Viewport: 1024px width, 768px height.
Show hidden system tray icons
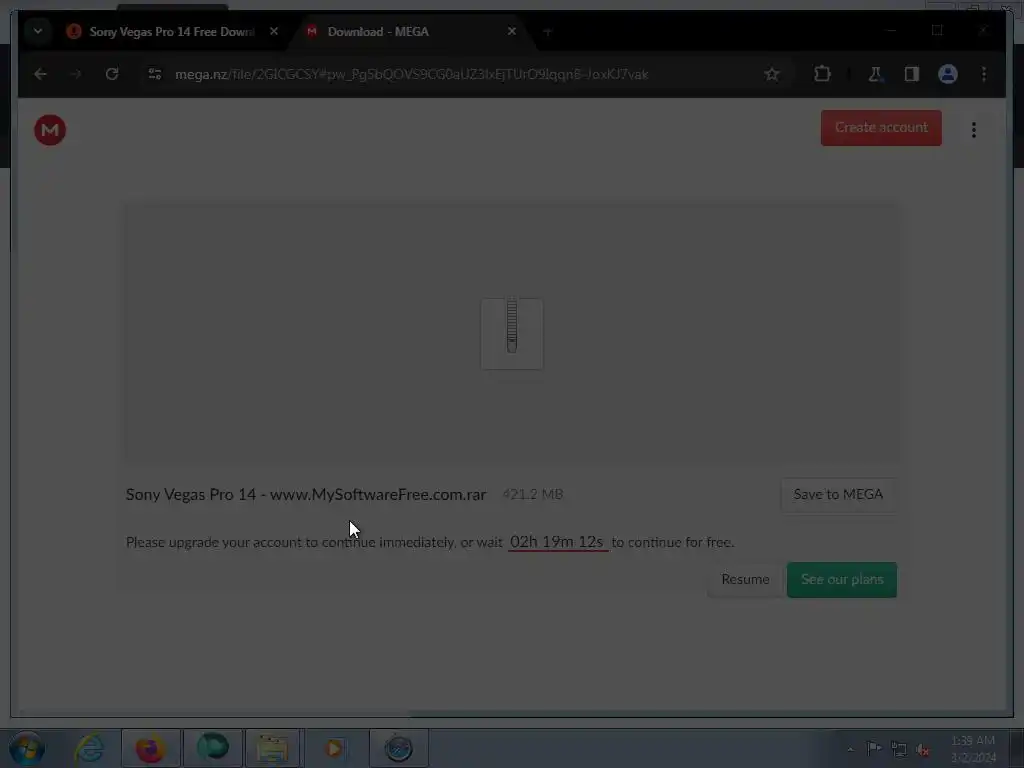coord(850,749)
